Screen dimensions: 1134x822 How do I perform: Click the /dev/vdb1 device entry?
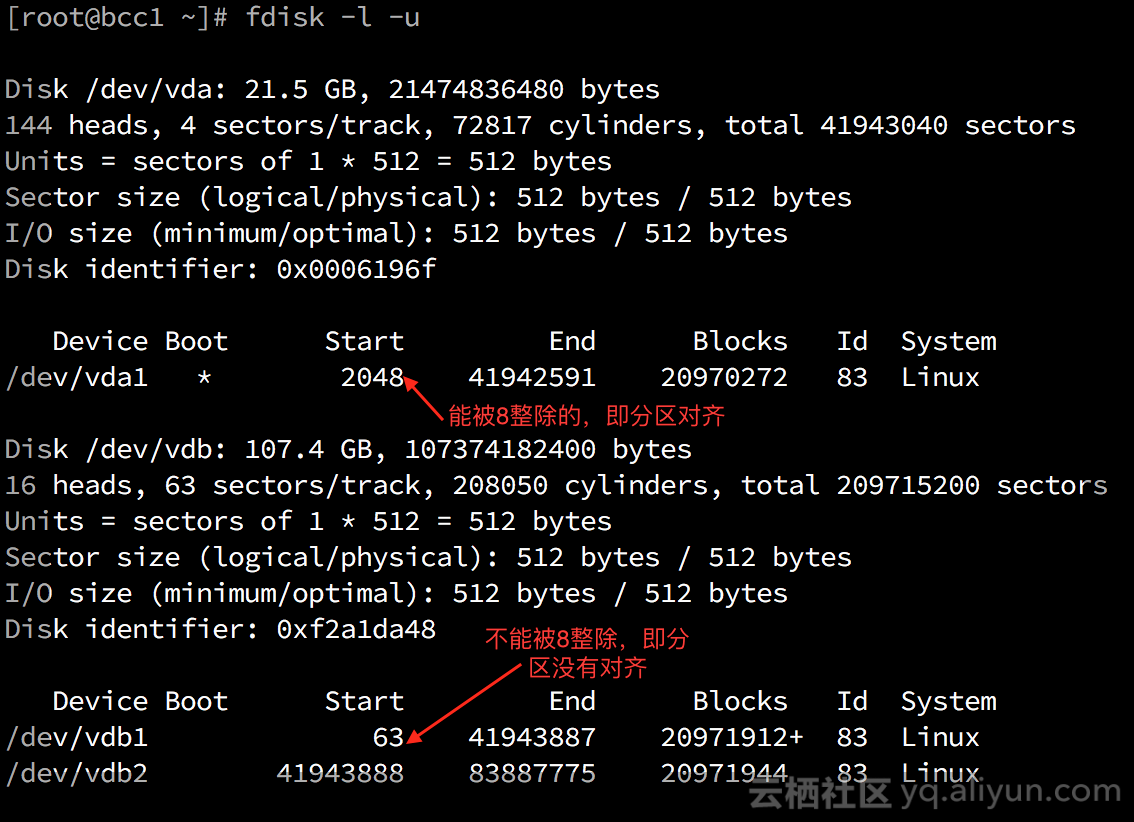76,737
